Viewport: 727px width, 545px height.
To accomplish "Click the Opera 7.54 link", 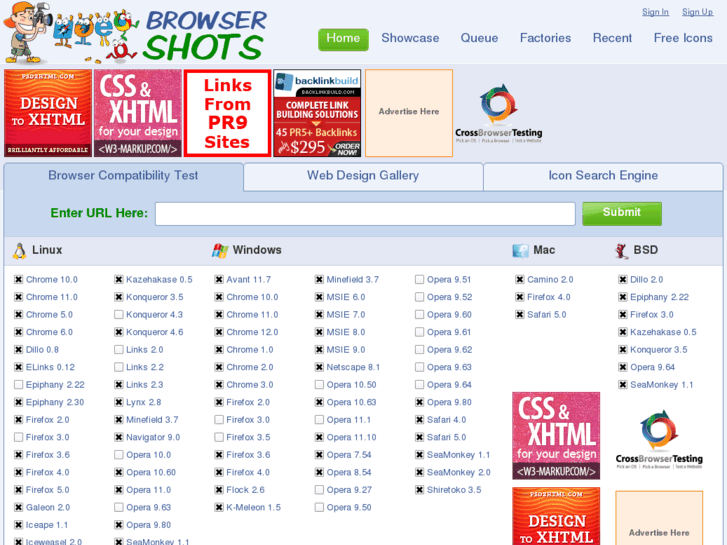I will tap(349, 455).
